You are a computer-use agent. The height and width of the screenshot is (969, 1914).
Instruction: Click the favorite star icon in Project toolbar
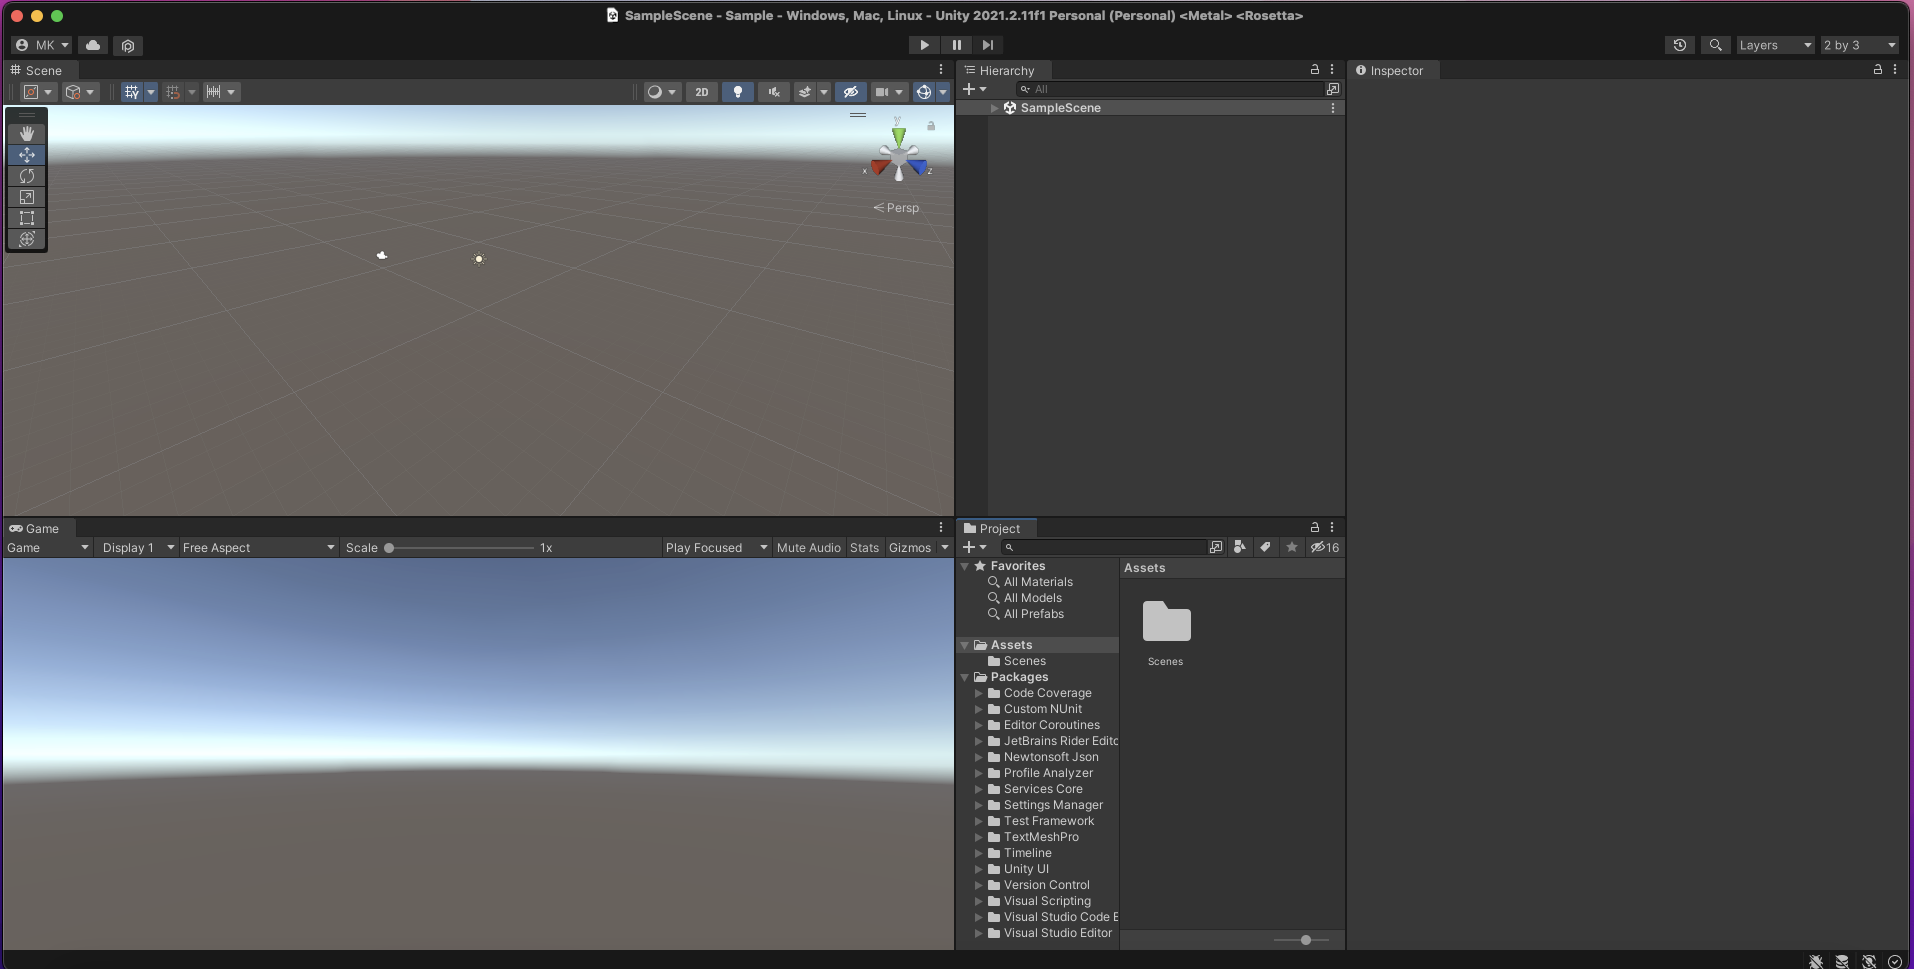[1292, 547]
